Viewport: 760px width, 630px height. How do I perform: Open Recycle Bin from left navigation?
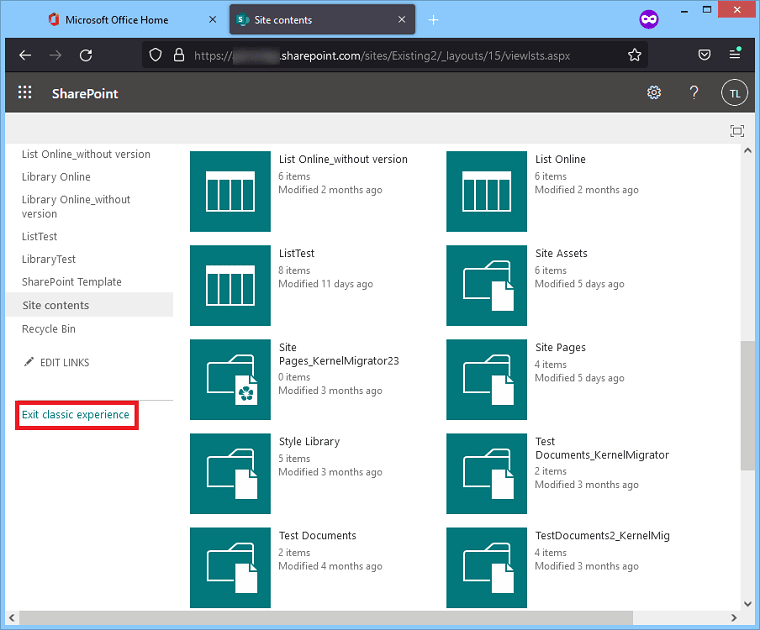click(48, 329)
